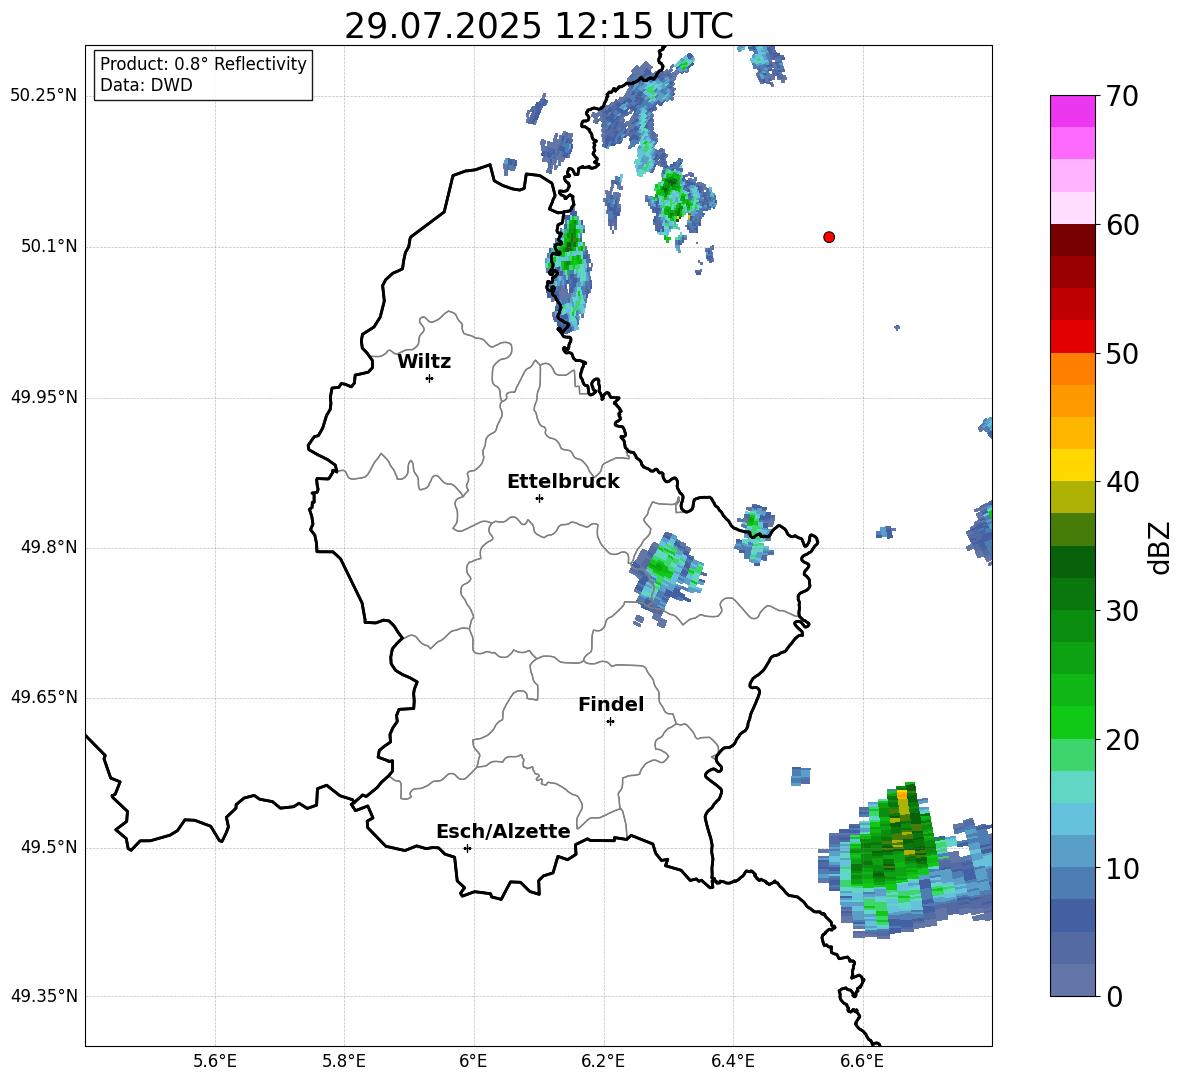Image resolution: width=1184 pixels, height=1081 pixels.
Task: Click the 60 value on the colorbar
Action: [x=1121, y=225]
